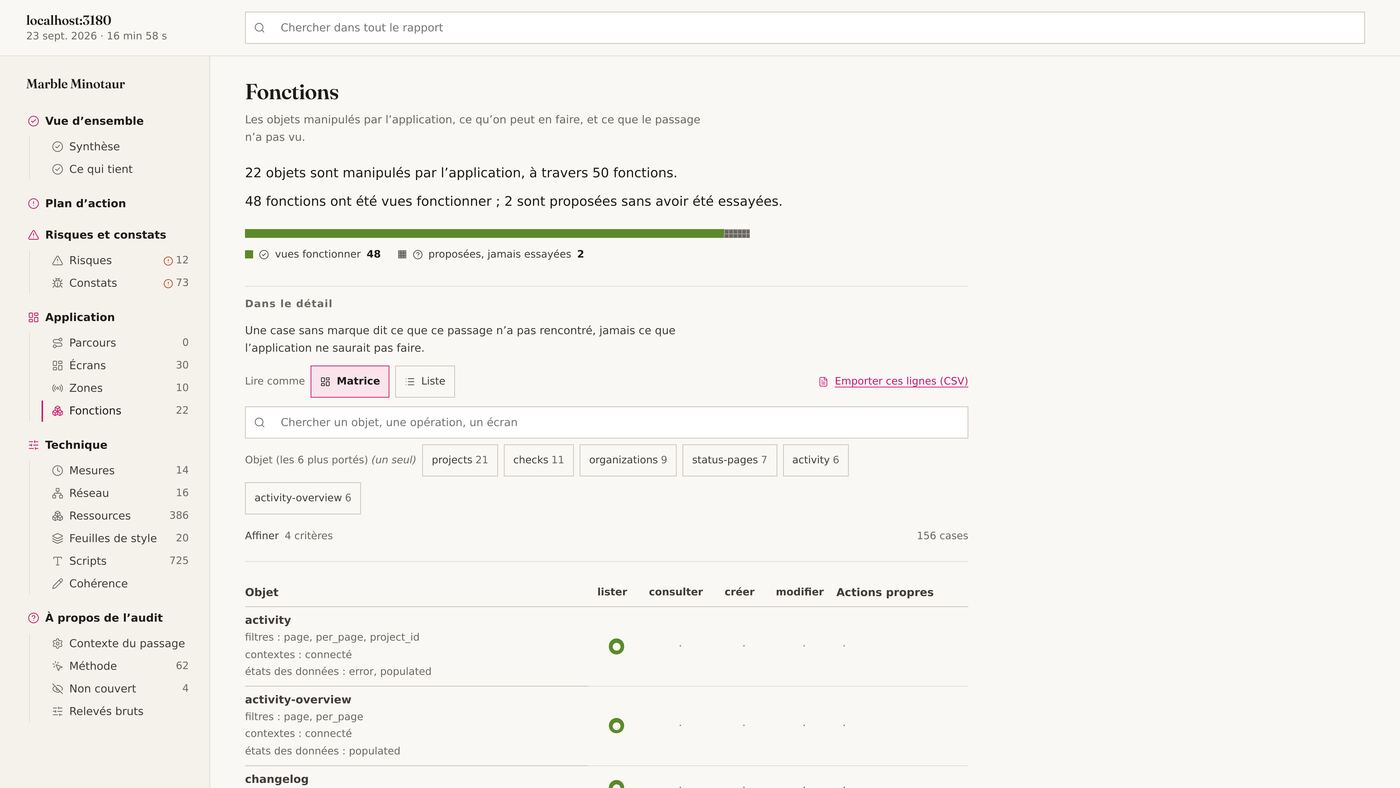Select Fonctions in the sidebar
Image resolution: width=1400 pixels, height=788 pixels.
95,411
